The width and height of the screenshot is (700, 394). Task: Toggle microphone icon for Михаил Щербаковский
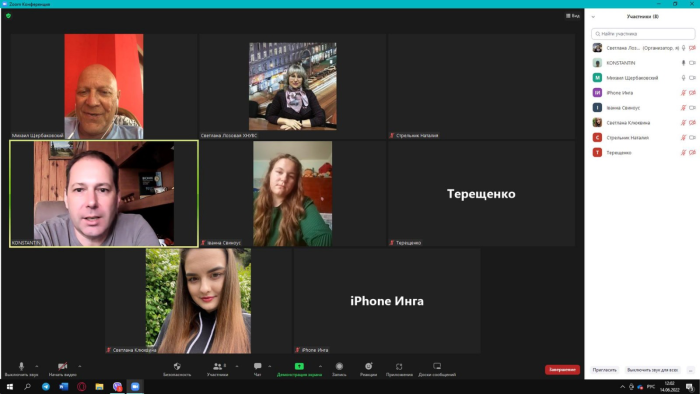683,78
